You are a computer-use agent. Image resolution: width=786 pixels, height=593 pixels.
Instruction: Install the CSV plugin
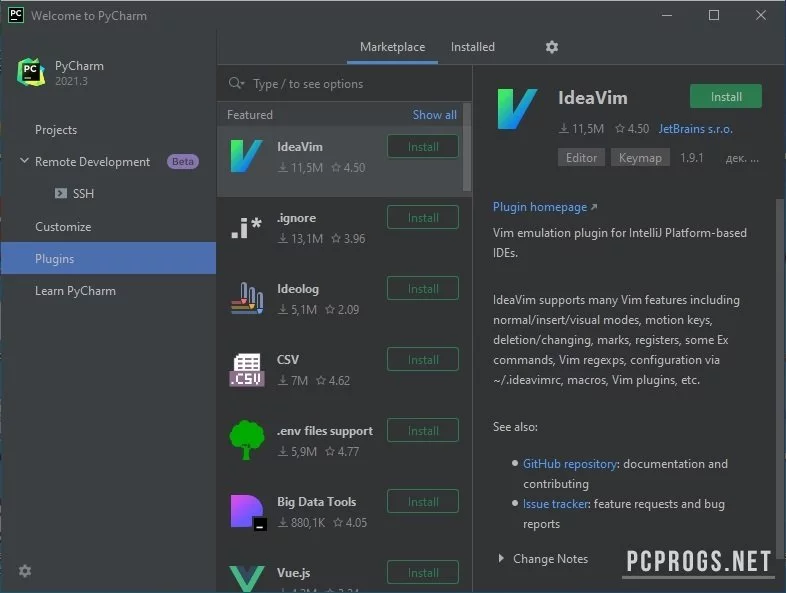(x=423, y=360)
